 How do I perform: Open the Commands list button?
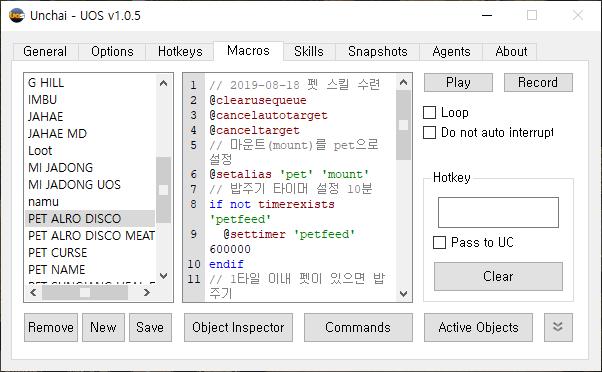click(x=358, y=327)
